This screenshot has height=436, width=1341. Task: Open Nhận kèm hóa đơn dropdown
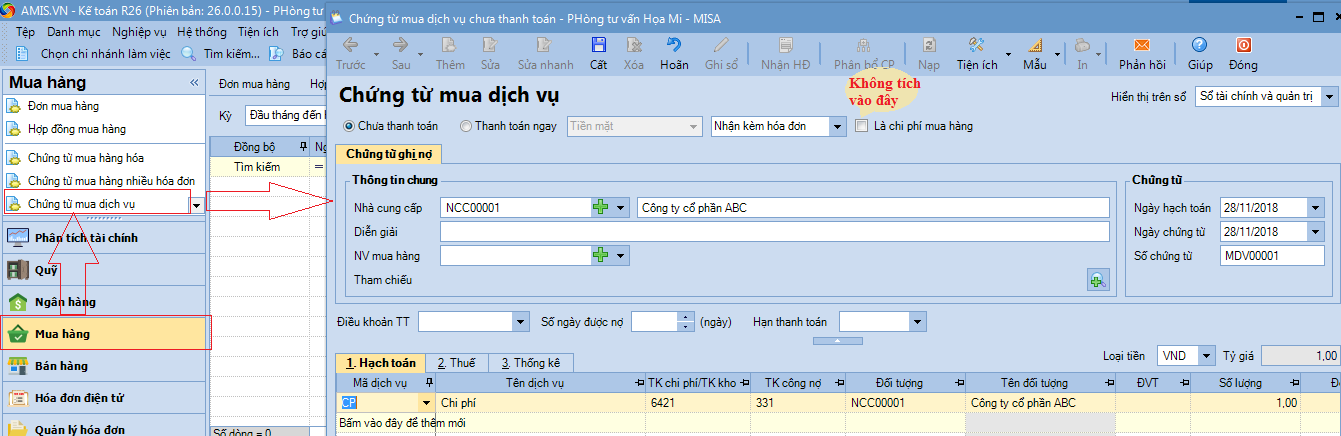837,126
